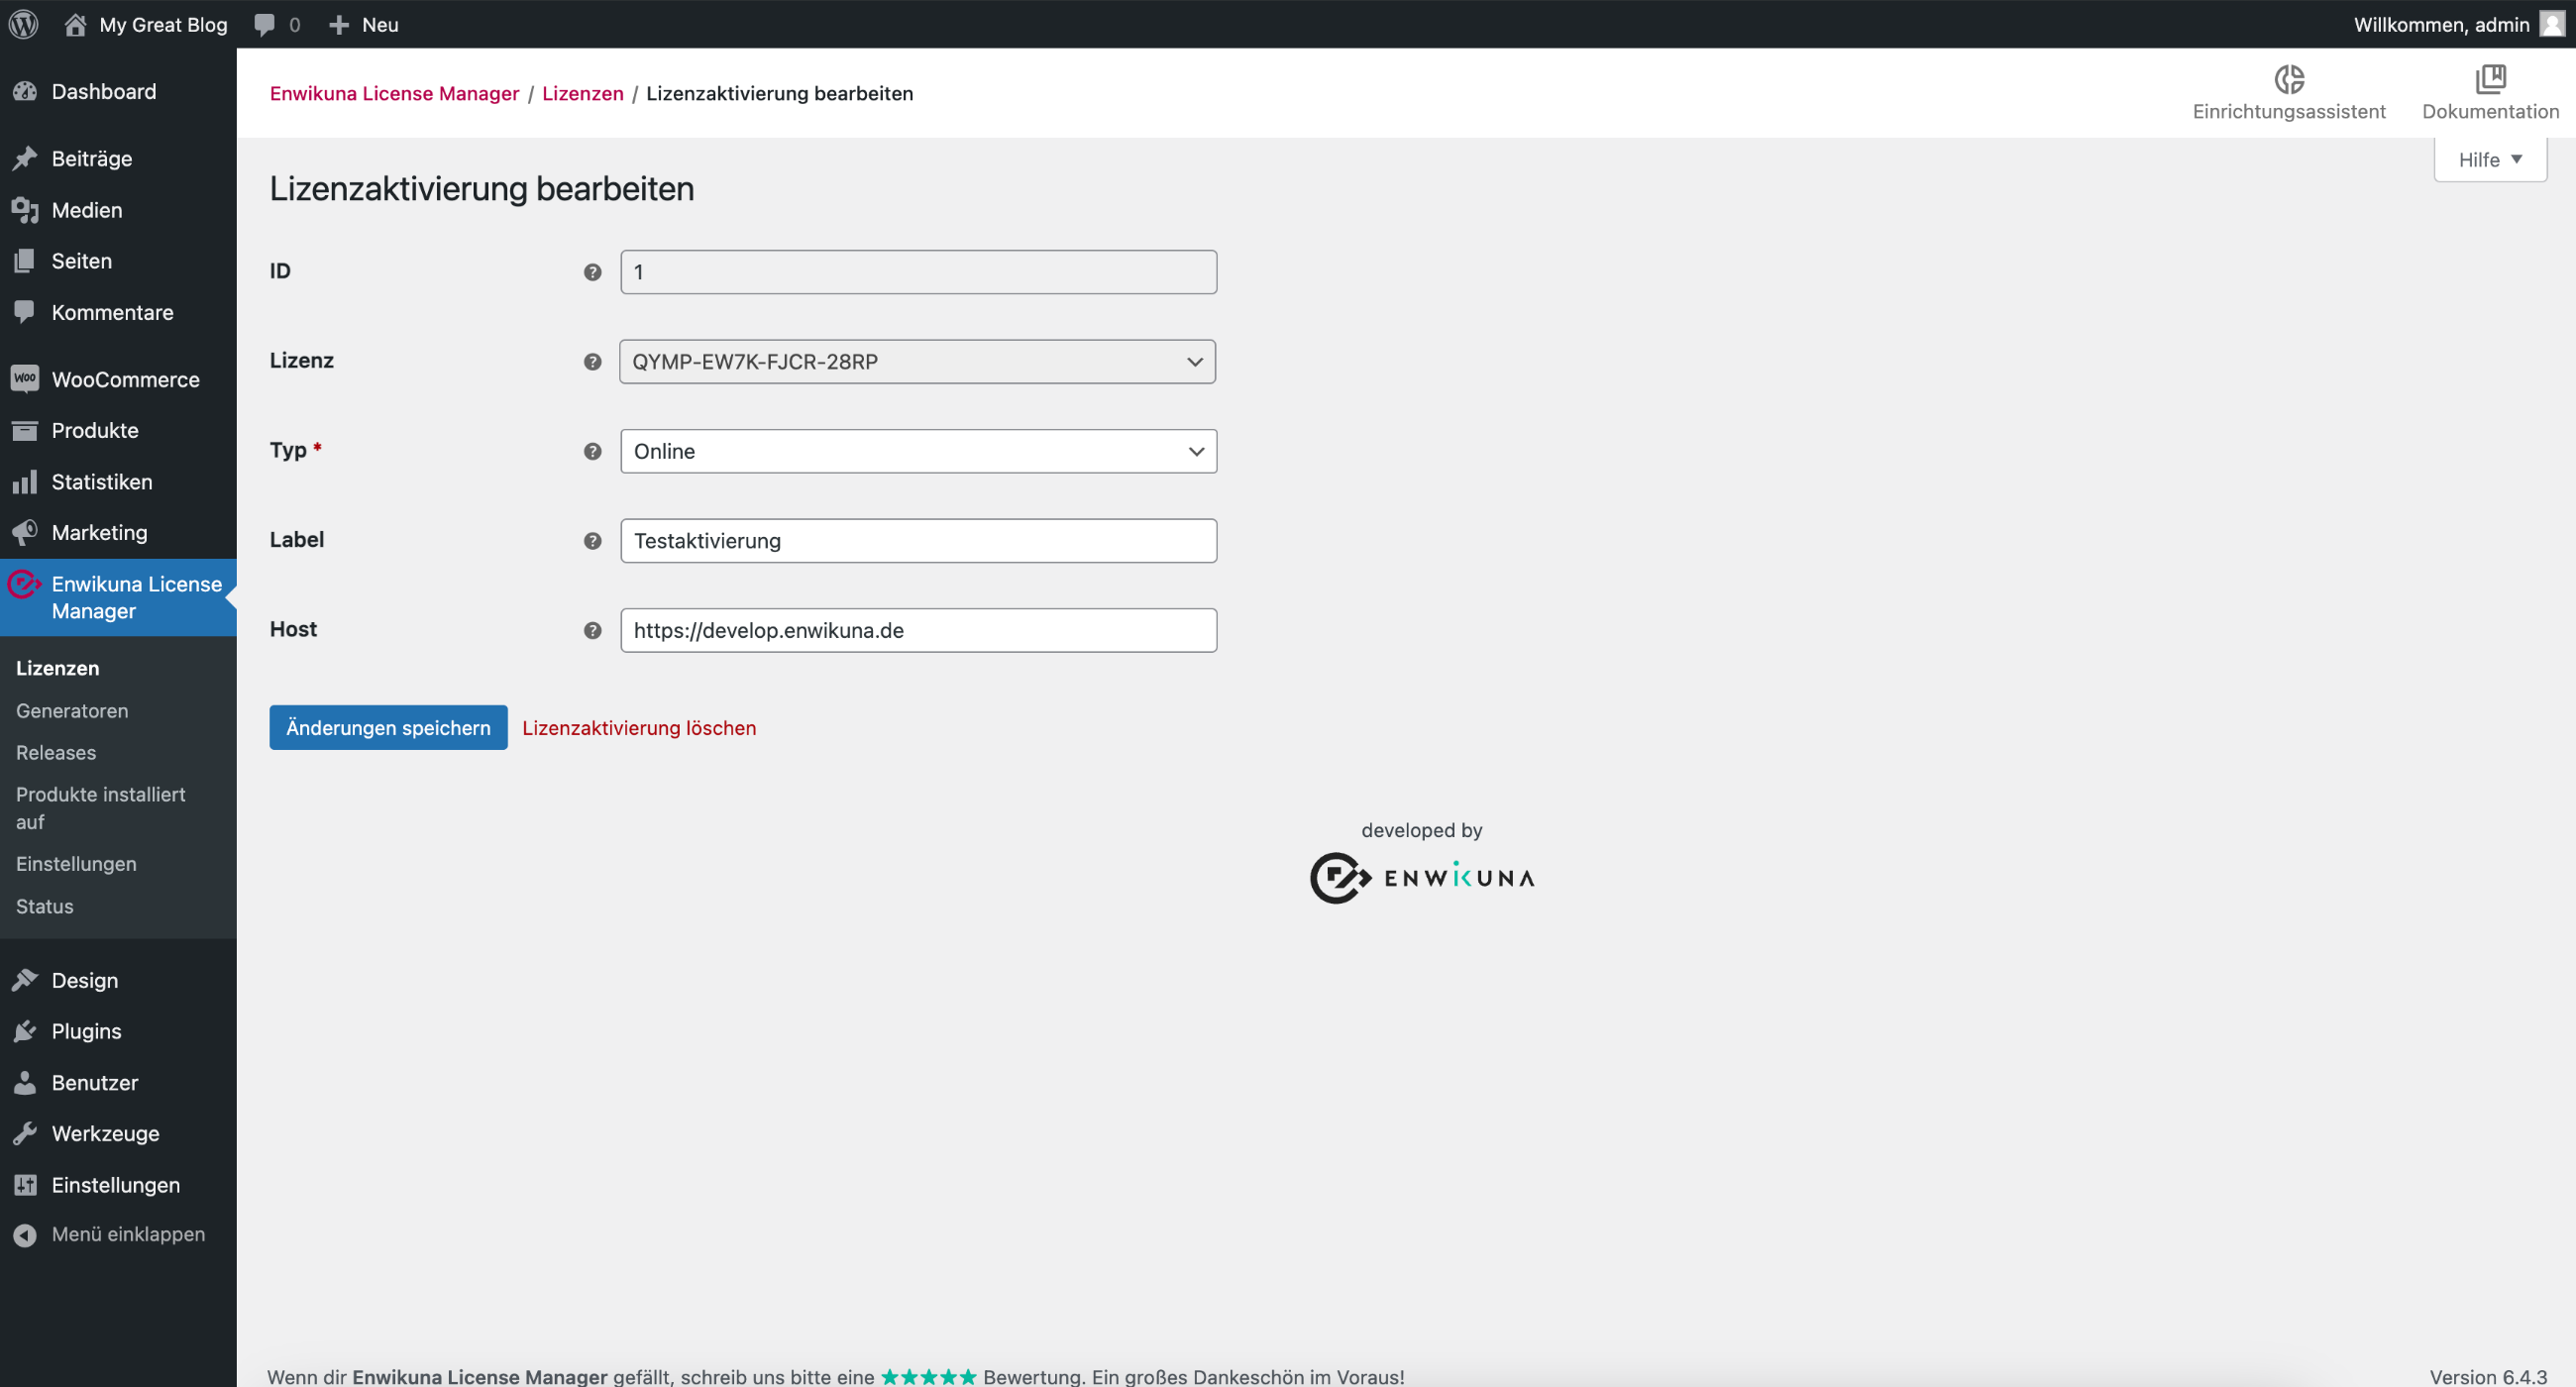Click the admin avatar icon

2552,24
